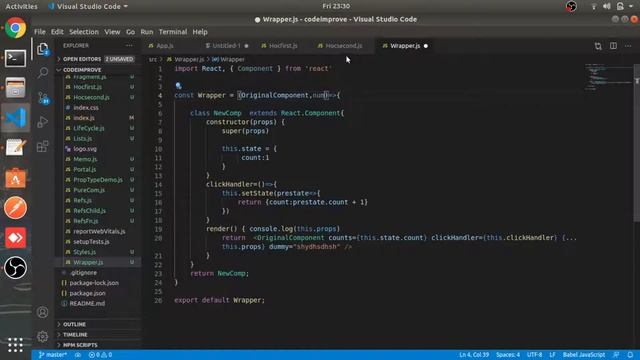Click errors and warnings count in status bar
Image resolution: width=640 pixels, height=360 pixels.
[100, 355]
